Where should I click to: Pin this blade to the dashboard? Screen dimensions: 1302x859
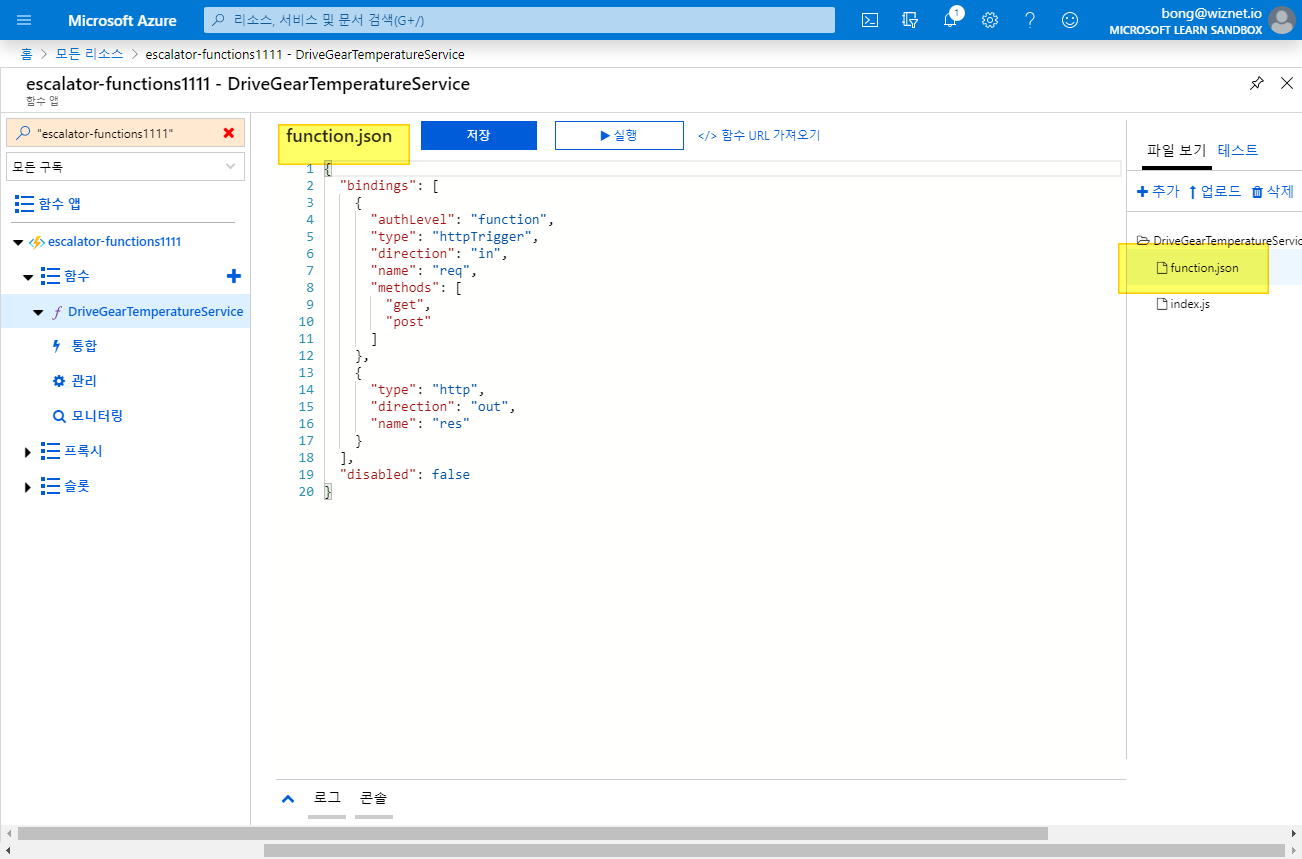pyautogui.click(x=1257, y=84)
